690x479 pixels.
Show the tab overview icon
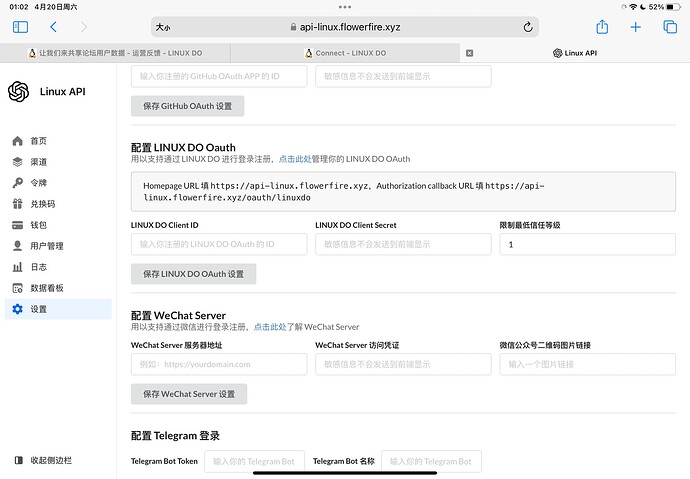pyautogui.click(x=670, y=27)
